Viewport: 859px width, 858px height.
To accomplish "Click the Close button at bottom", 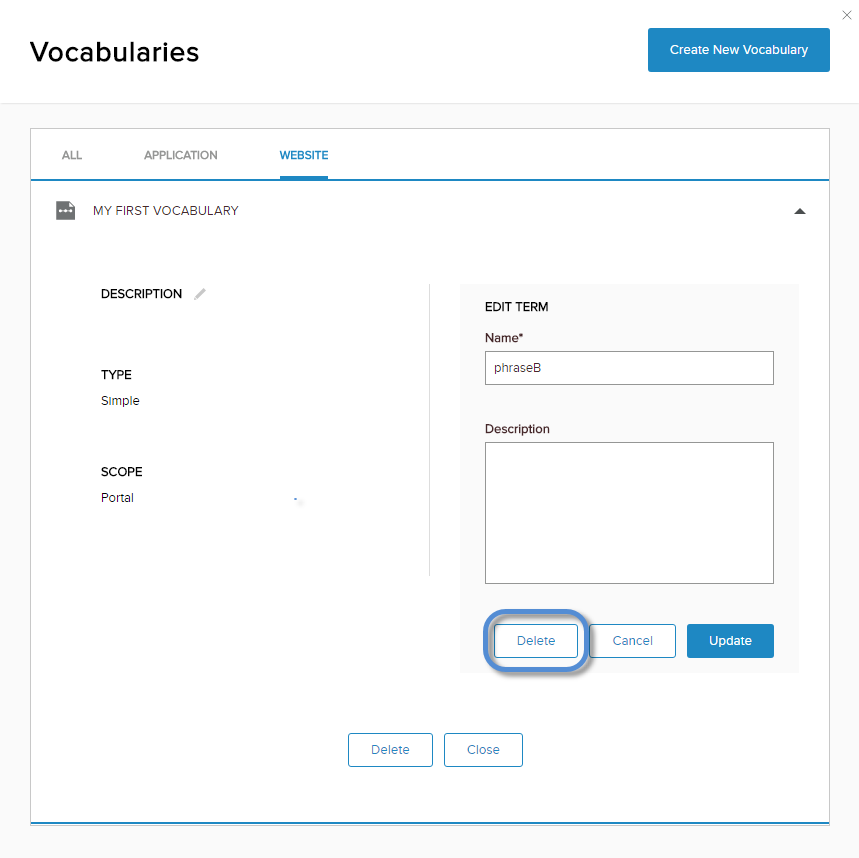I will coord(483,750).
